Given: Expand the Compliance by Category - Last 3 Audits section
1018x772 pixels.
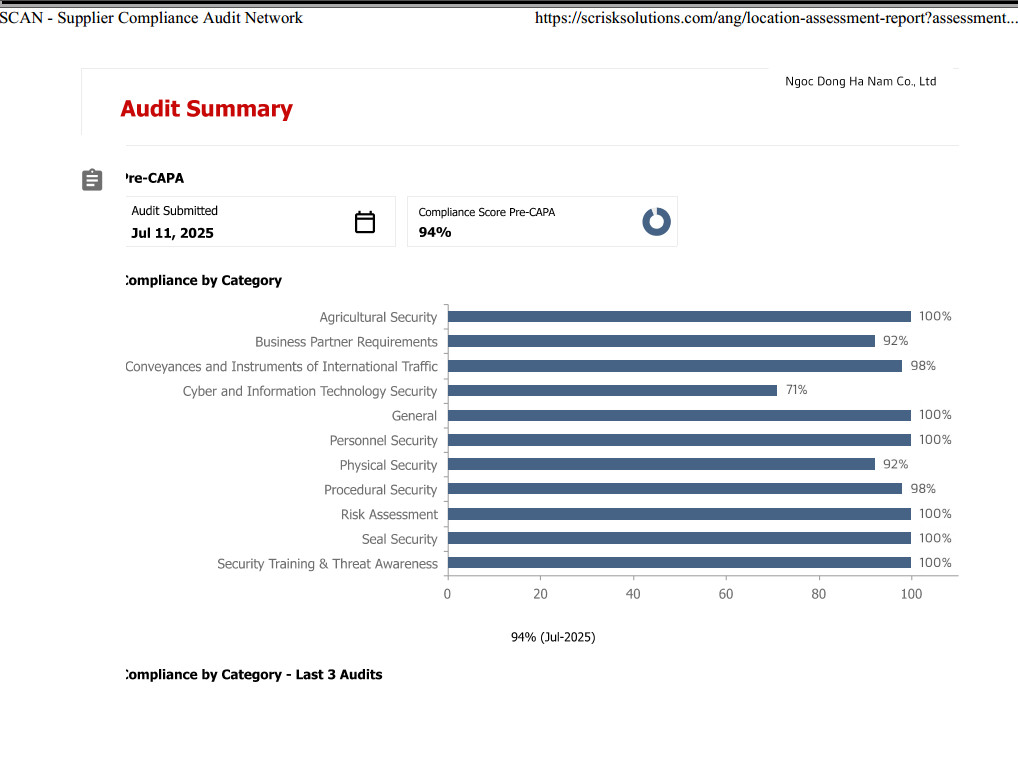Looking at the screenshot, I should (251, 674).
